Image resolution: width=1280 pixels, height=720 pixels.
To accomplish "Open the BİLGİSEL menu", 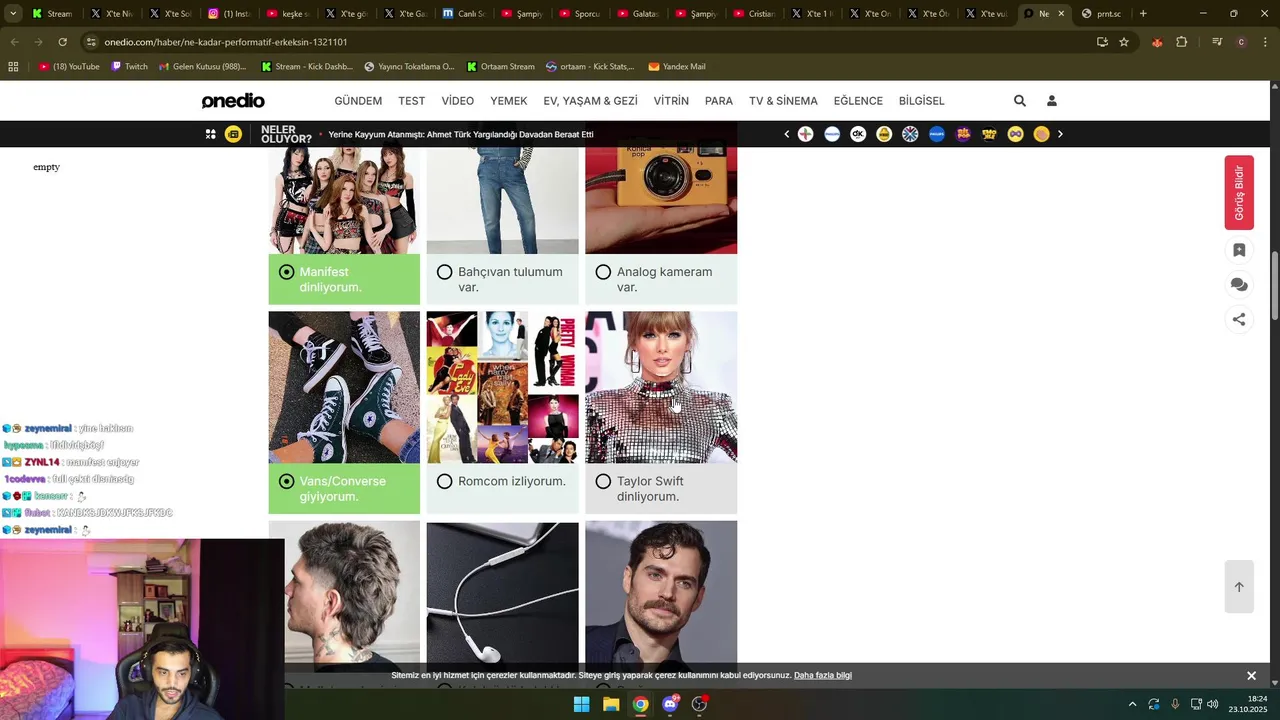I will 922,101.
